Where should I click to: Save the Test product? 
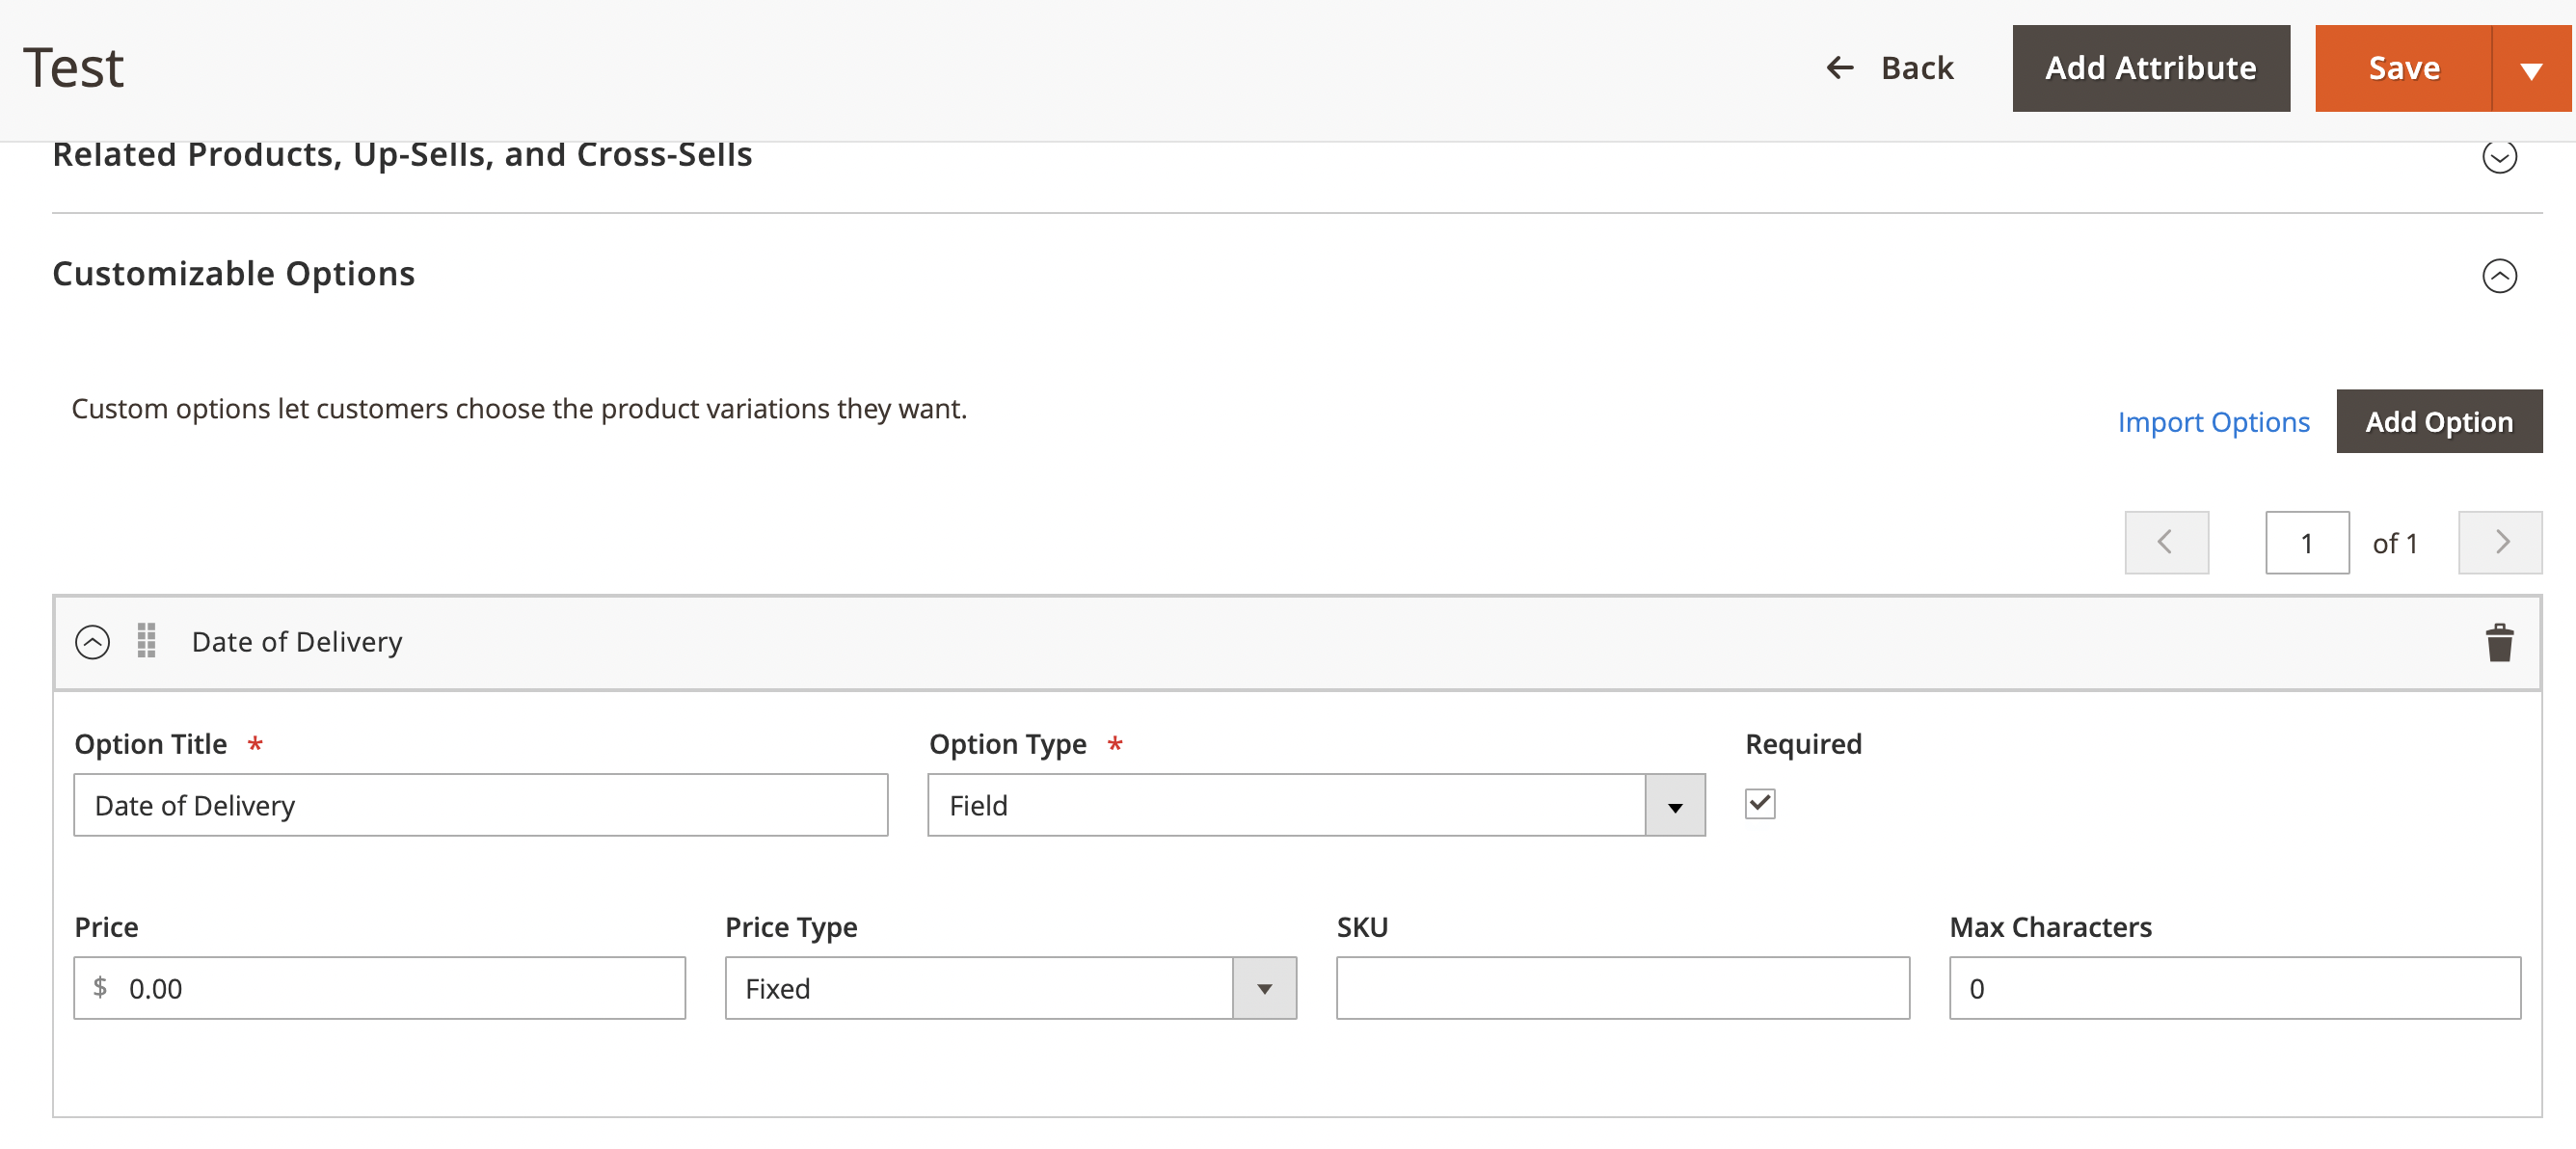(2404, 68)
